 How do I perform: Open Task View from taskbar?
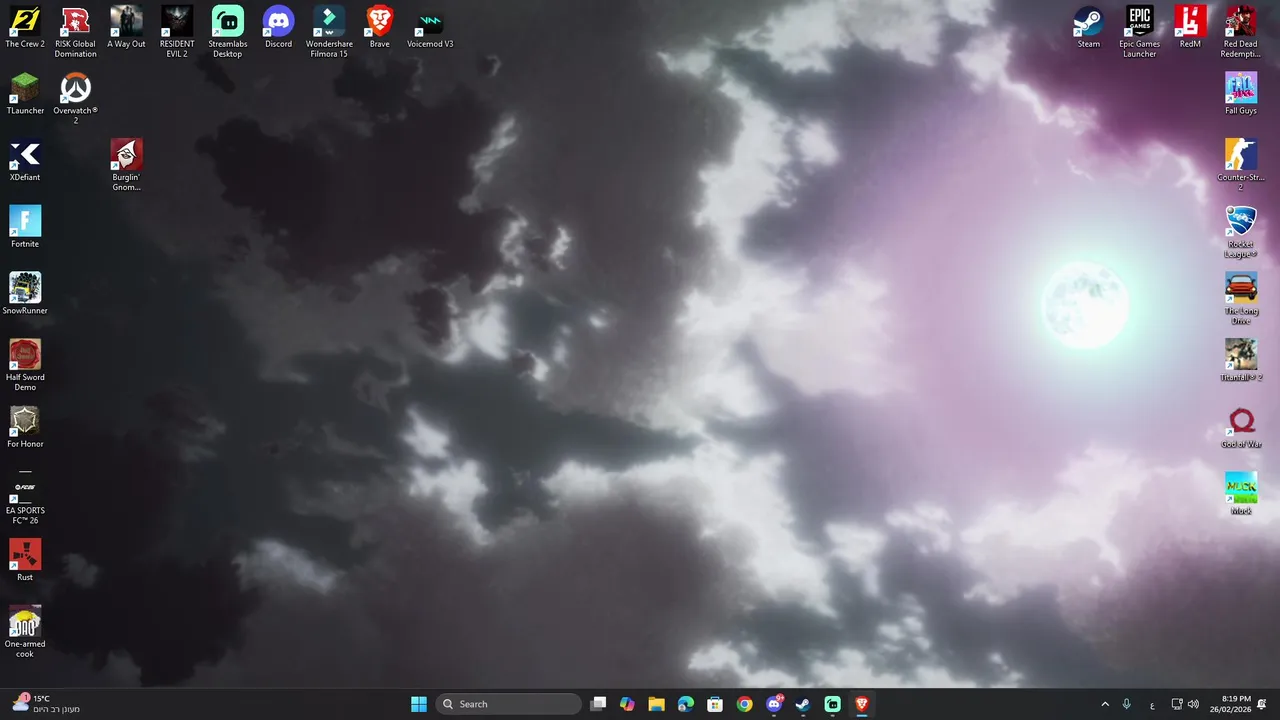598,704
